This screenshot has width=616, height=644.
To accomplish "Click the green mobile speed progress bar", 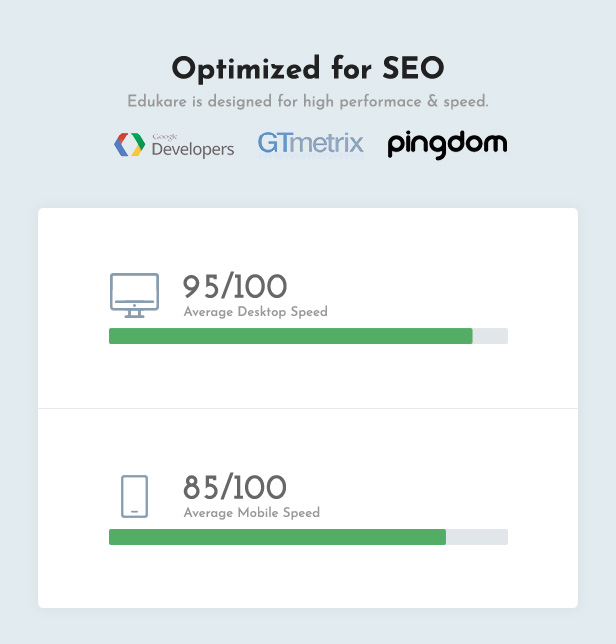I will pyautogui.click(x=277, y=537).
